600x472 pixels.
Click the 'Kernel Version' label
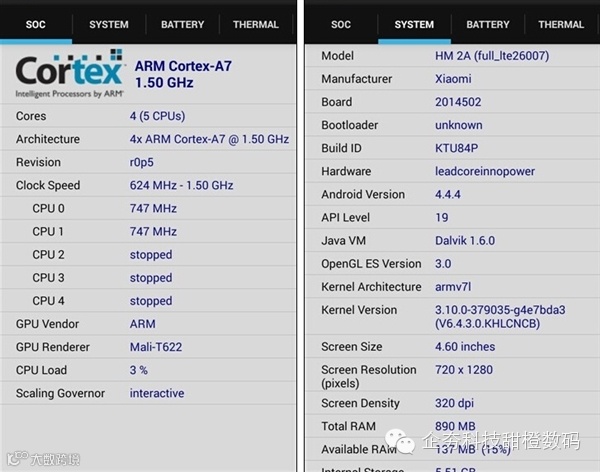(359, 310)
